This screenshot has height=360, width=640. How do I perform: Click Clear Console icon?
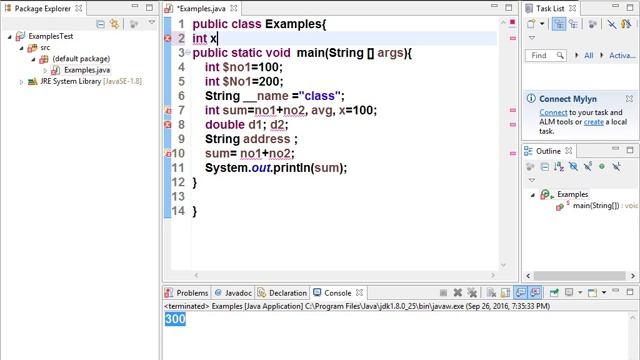(491, 293)
